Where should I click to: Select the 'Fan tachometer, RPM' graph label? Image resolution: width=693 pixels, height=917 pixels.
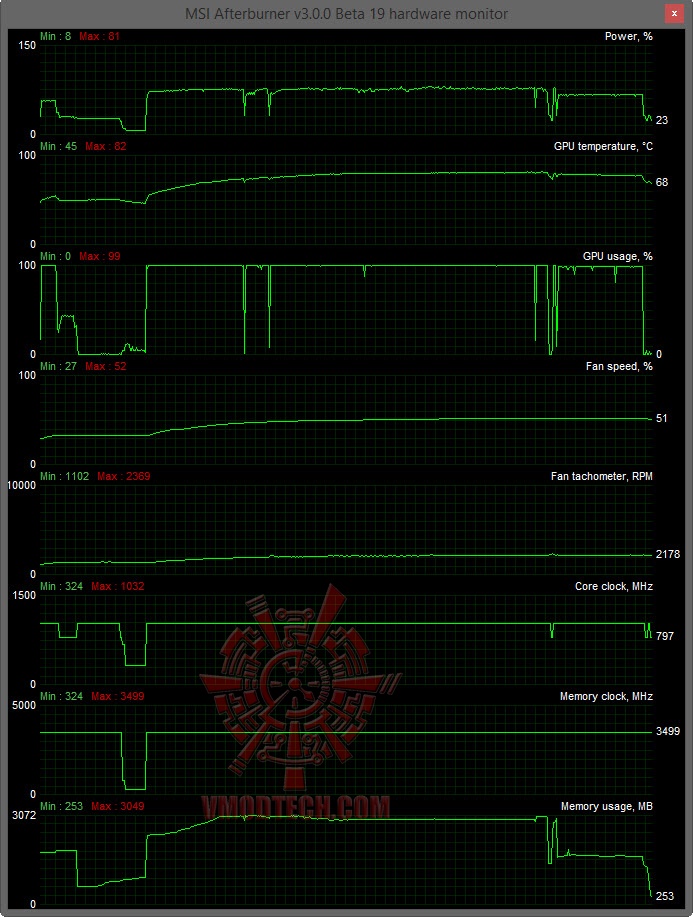[602, 476]
